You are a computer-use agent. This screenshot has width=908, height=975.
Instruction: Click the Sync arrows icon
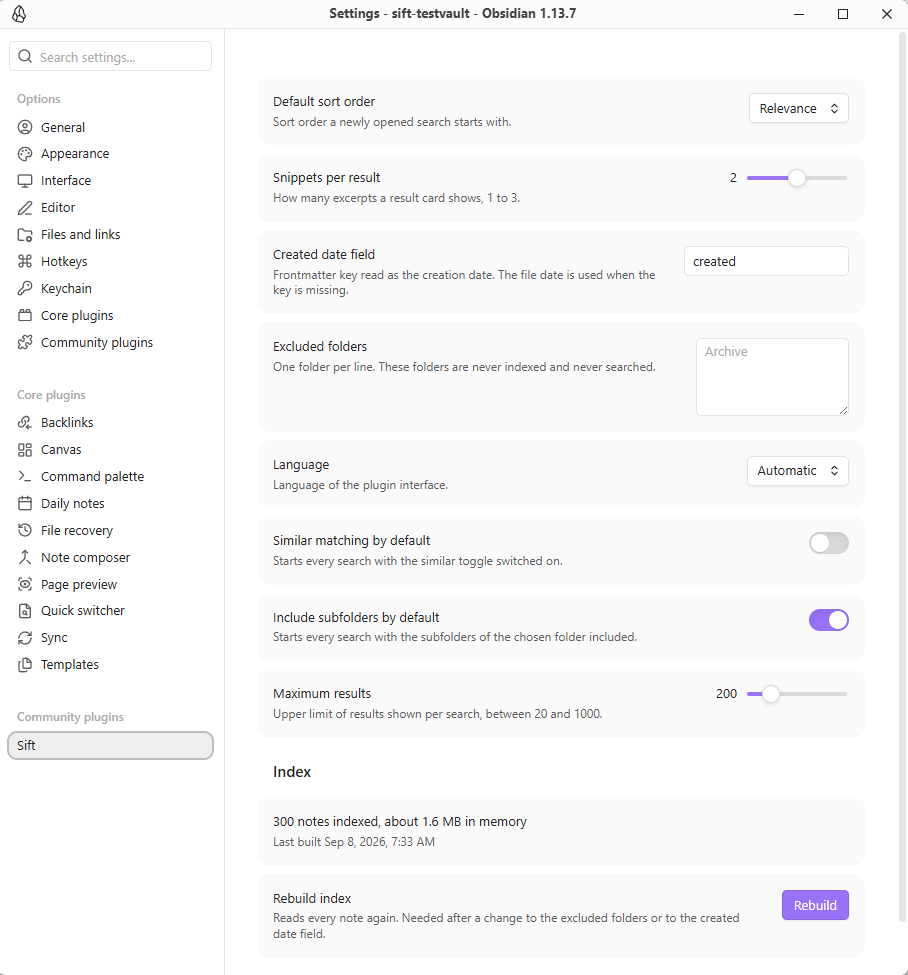25,638
